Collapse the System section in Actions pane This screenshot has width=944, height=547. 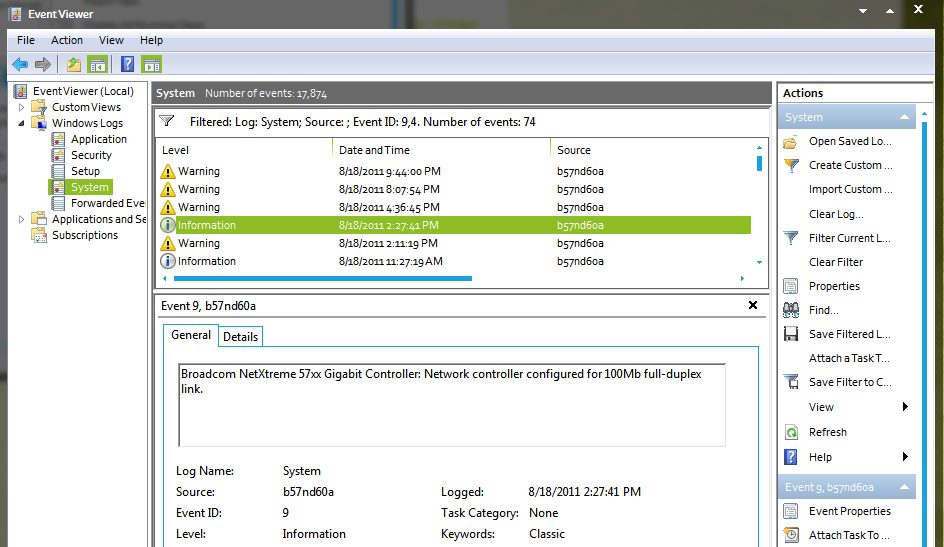(905, 117)
